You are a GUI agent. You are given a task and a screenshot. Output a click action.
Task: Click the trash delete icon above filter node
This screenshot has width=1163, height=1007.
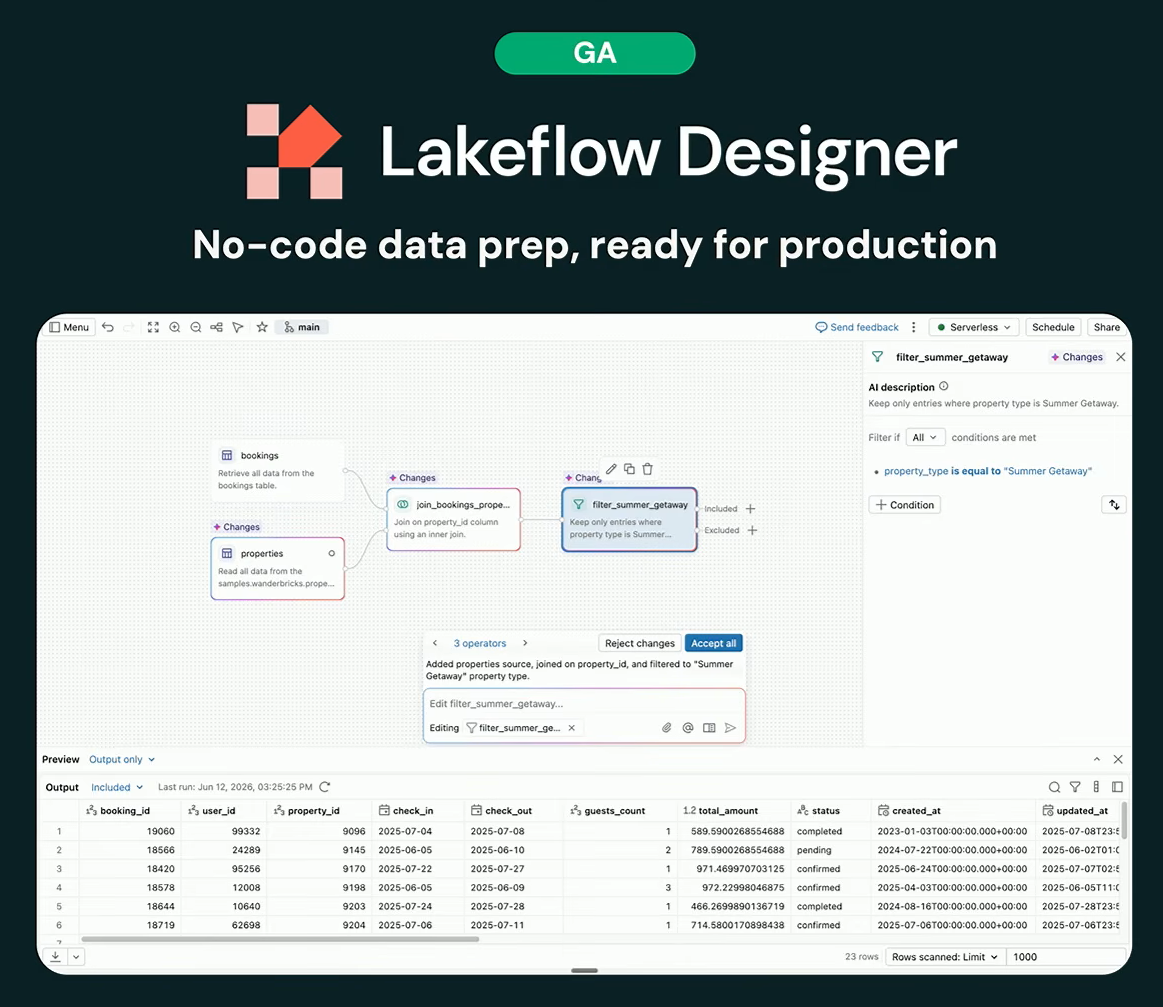click(x=648, y=469)
